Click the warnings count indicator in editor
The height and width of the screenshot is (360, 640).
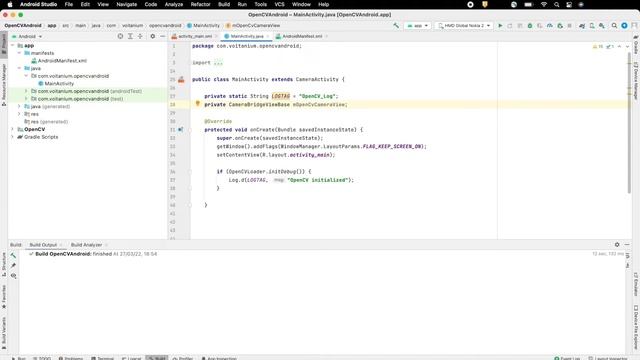(598, 47)
